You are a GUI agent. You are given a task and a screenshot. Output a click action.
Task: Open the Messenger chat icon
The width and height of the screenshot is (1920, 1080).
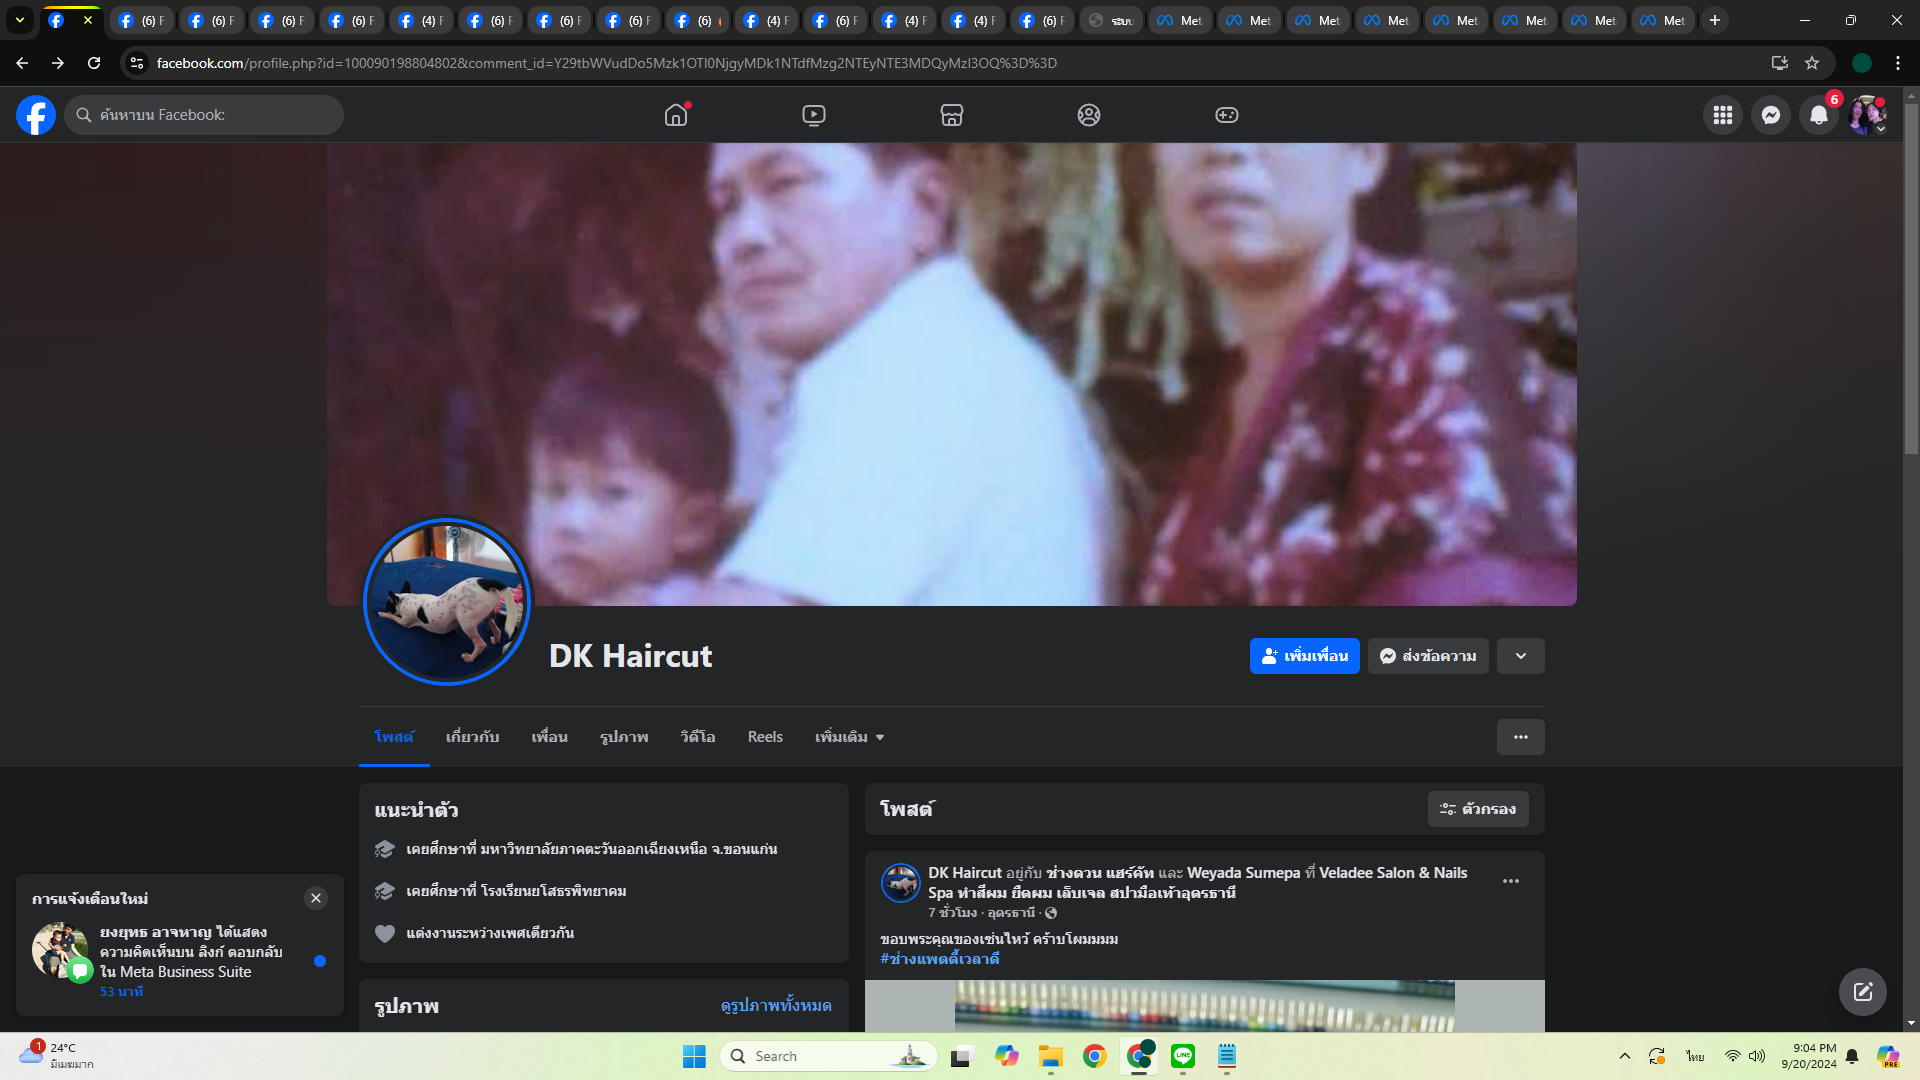(x=1770, y=115)
